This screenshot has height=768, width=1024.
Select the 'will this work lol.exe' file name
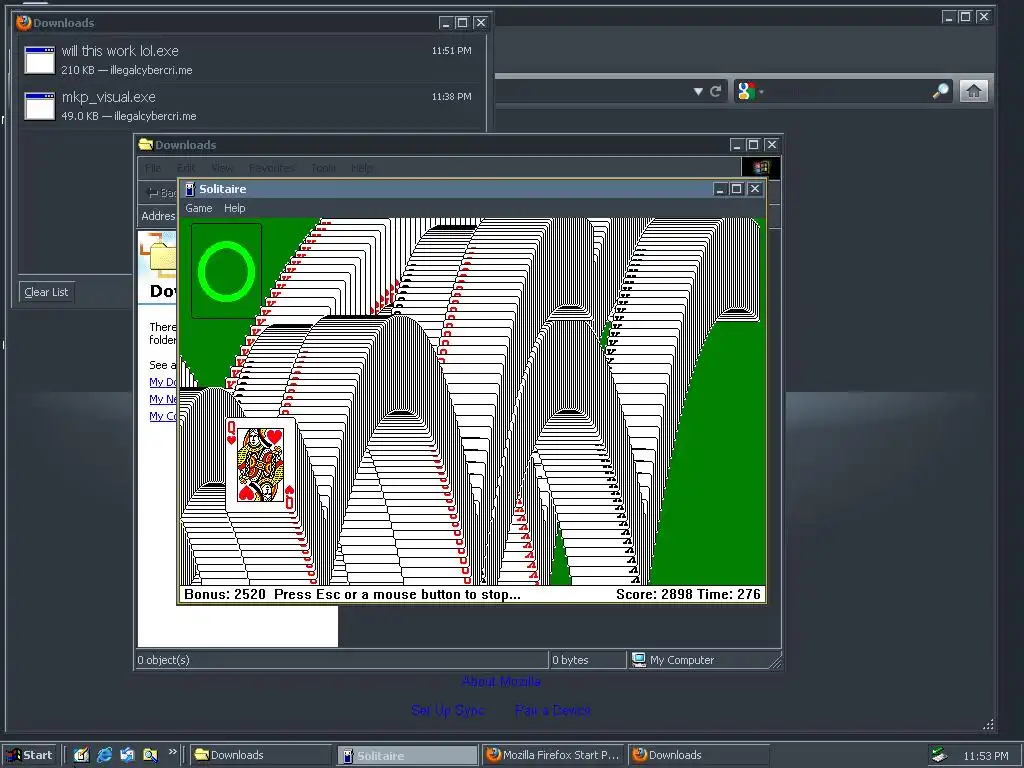tap(120, 51)
